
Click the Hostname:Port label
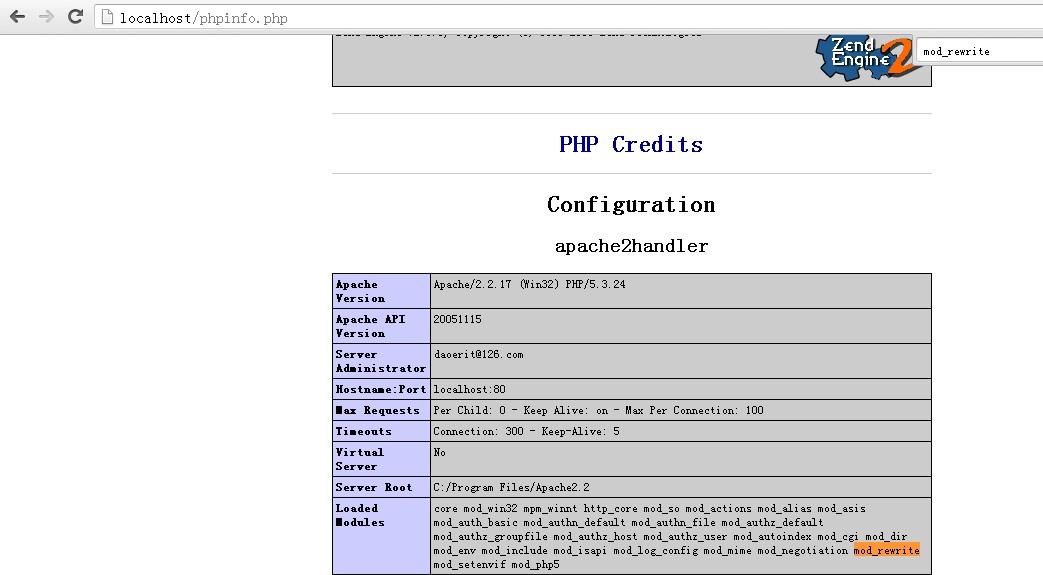pos(381,389)
